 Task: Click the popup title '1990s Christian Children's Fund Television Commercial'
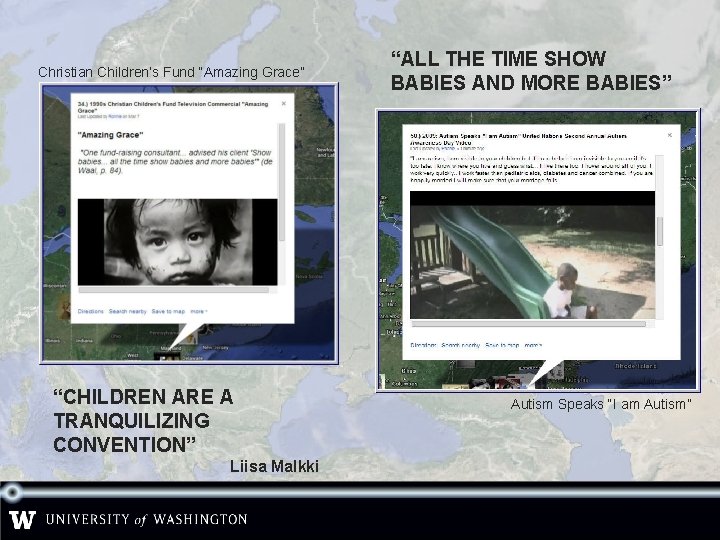point(173,107)
